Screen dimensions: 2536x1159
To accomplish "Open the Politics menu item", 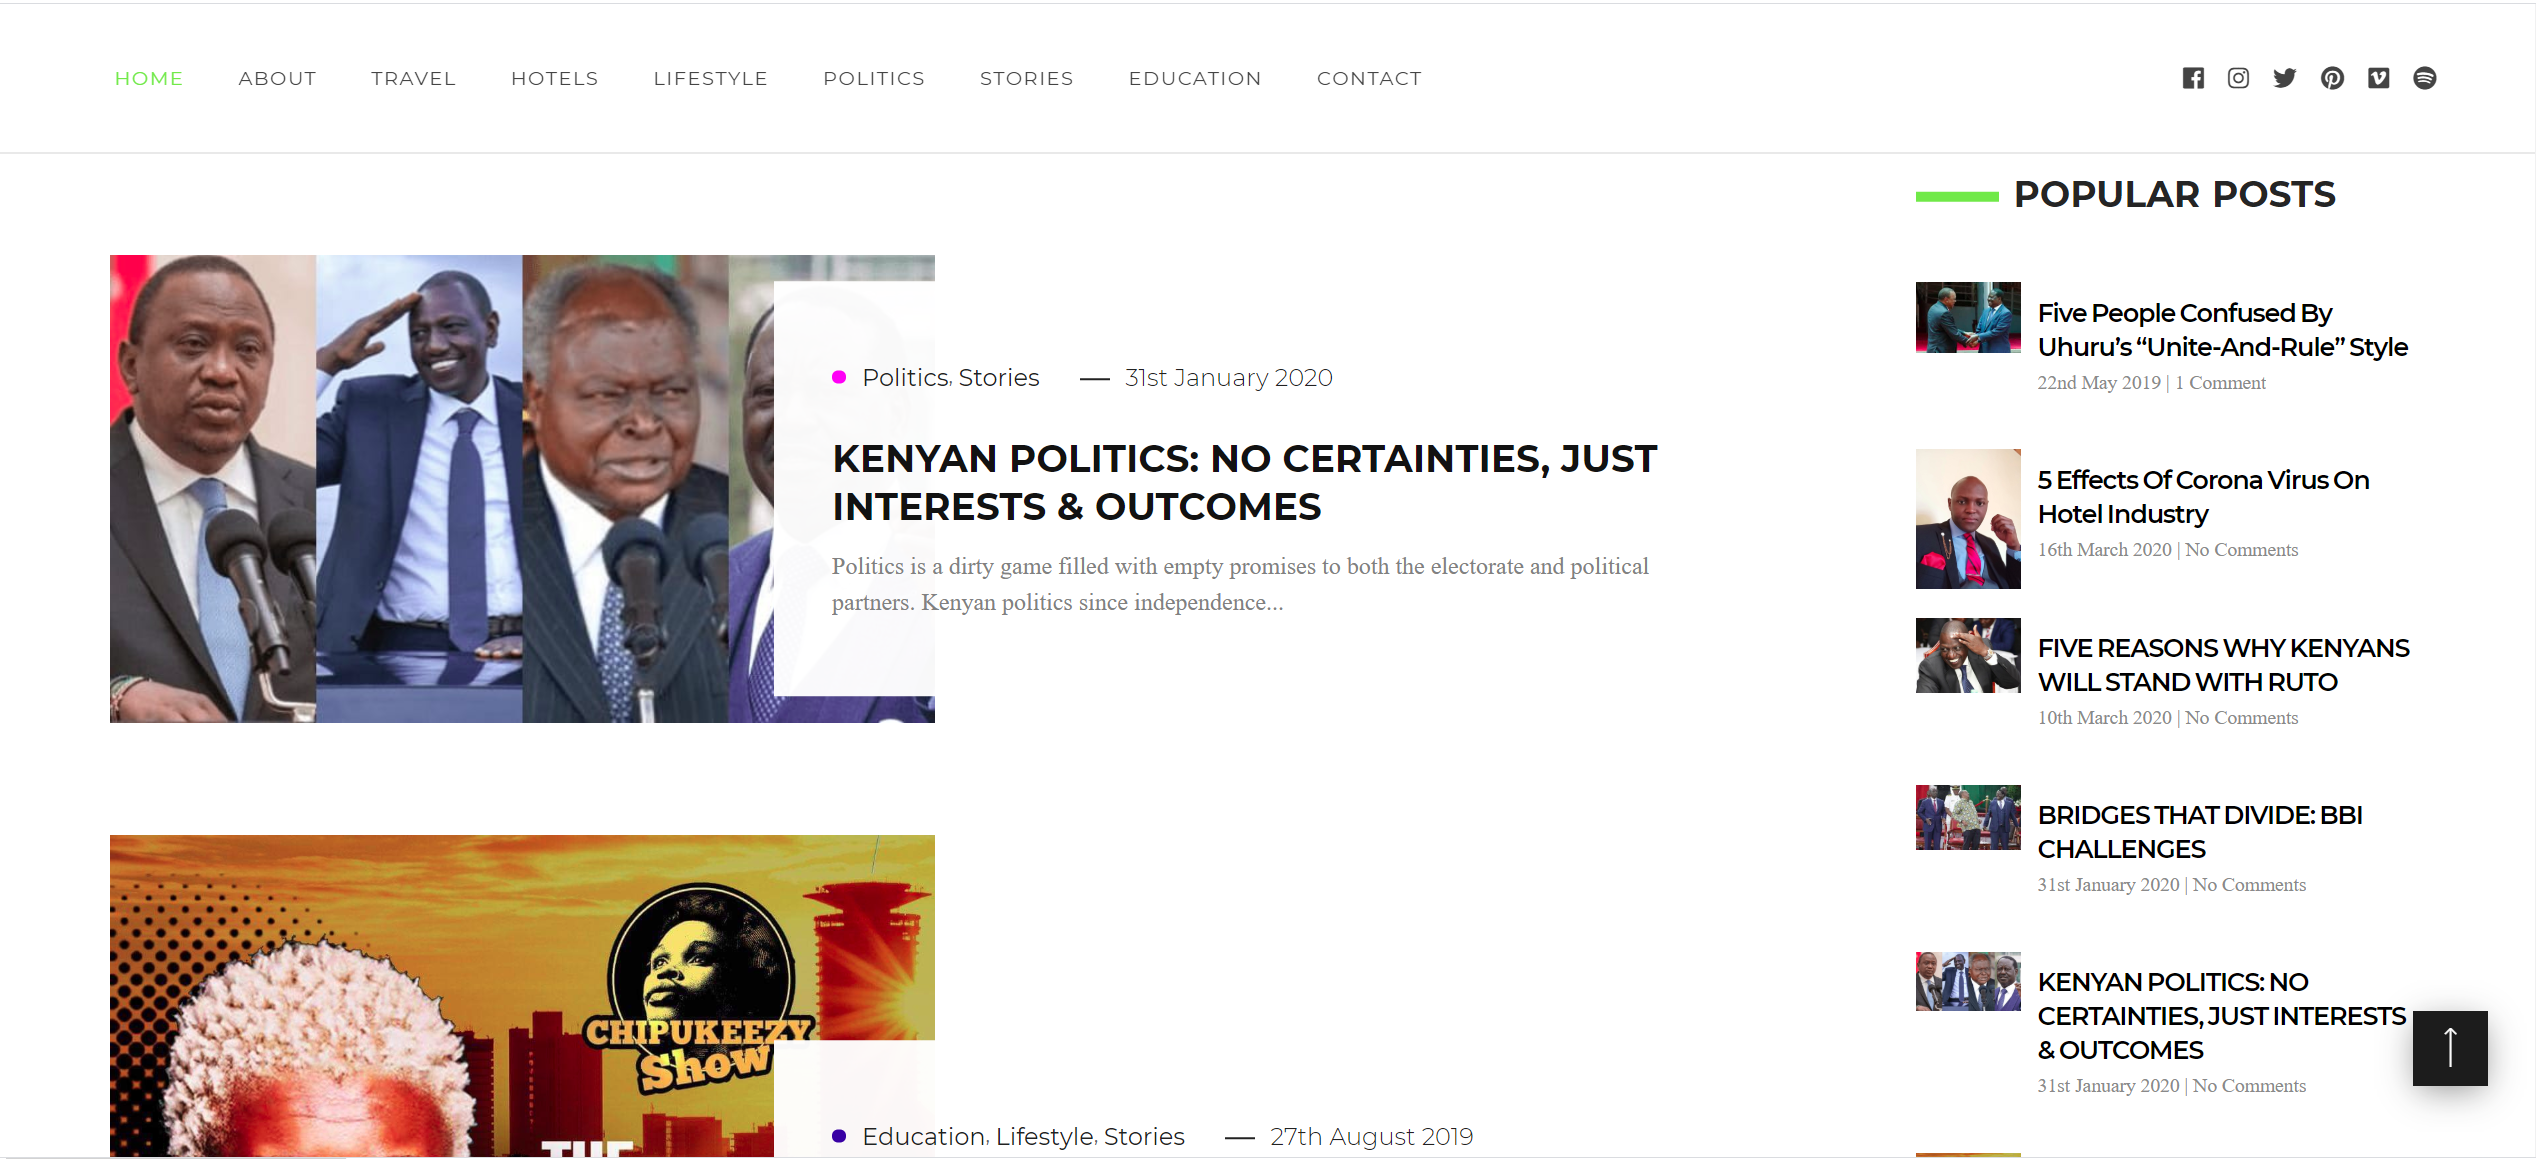I will click(x=874, y=78).
